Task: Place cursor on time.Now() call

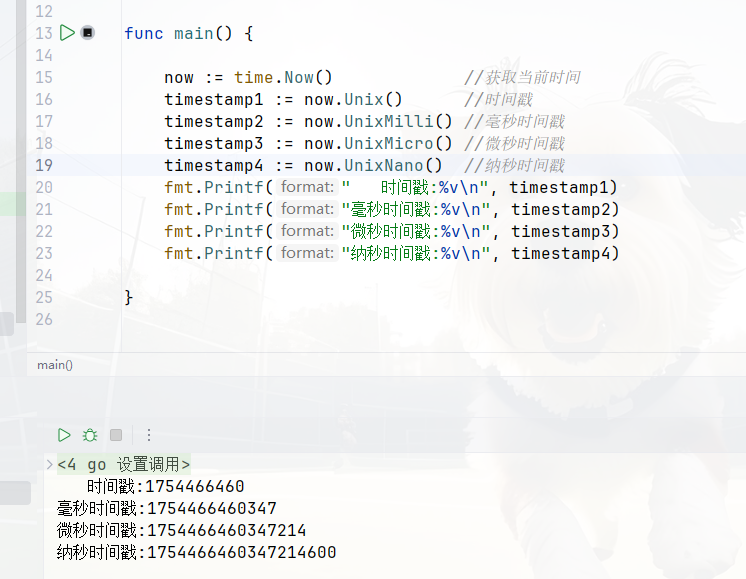Action: click(283, 77)
